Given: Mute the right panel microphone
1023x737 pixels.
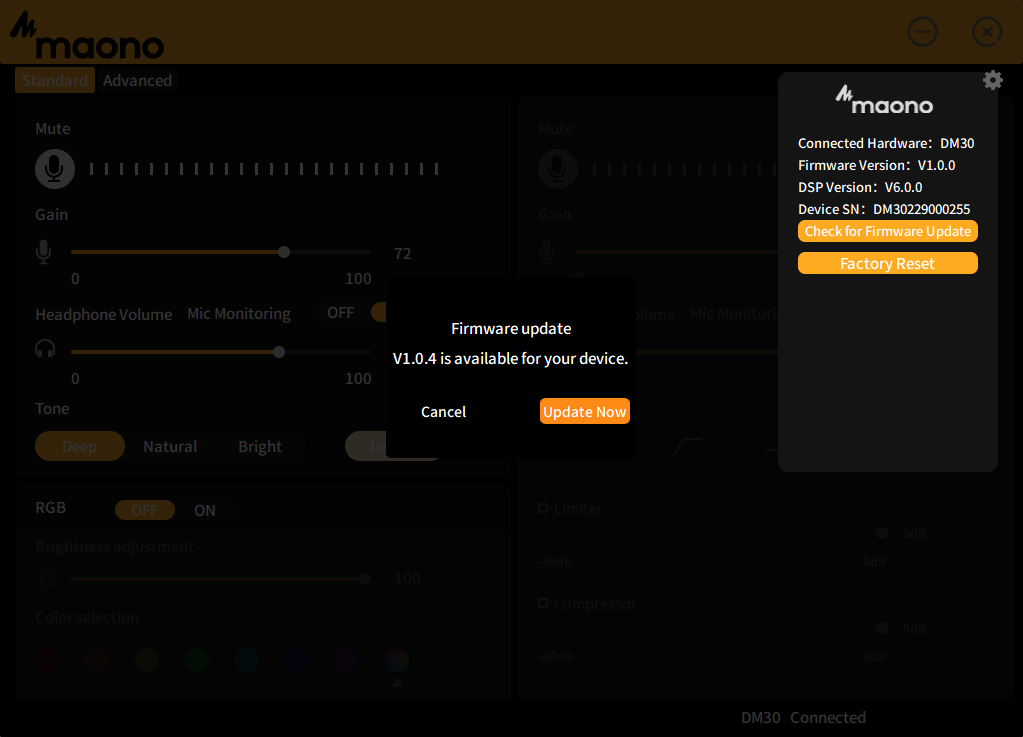Looking at the screenshot, I should pyautogui.click(x=558, y=168).
